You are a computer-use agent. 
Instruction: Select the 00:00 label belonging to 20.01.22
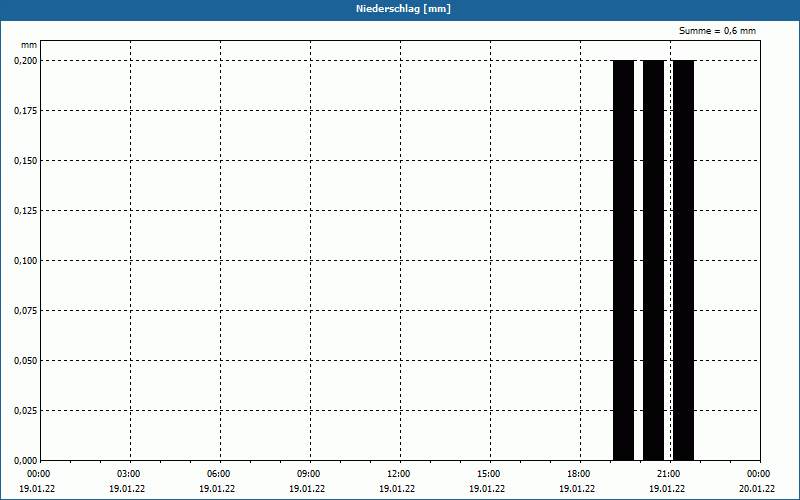point(759,474)
